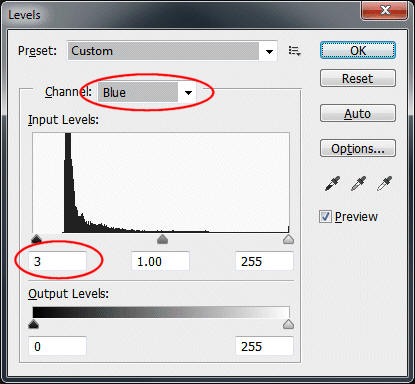The height and width of the screenshot is (384, 415).
Task: Click the input shadow field showing 3
Action: pyautogui.click(x=57, y=261)
